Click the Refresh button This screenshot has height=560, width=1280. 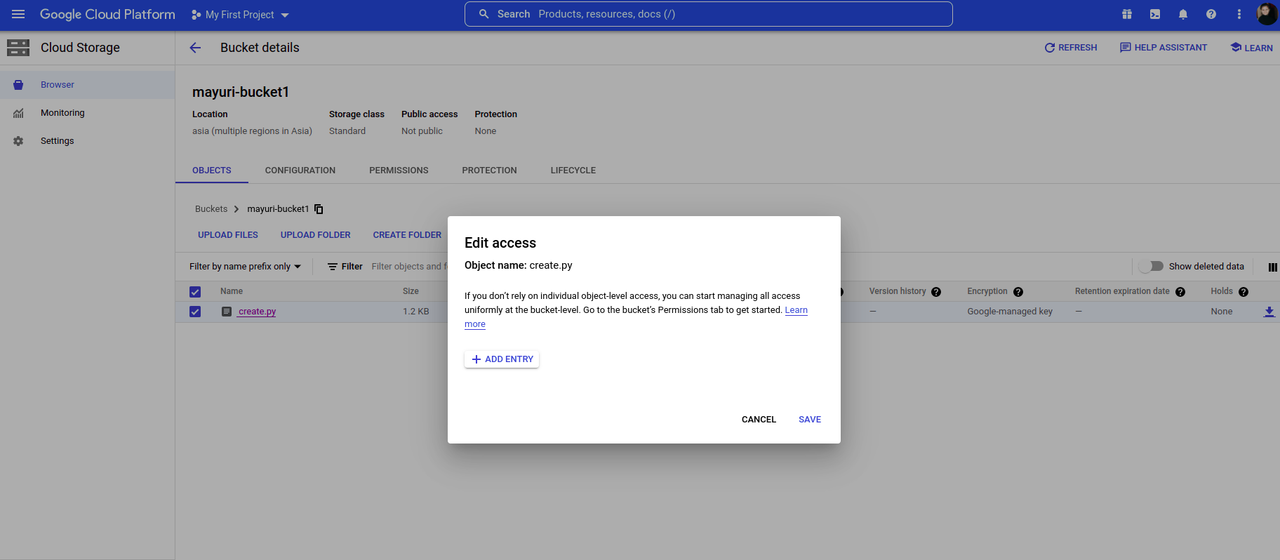(x=1071, y=48)
